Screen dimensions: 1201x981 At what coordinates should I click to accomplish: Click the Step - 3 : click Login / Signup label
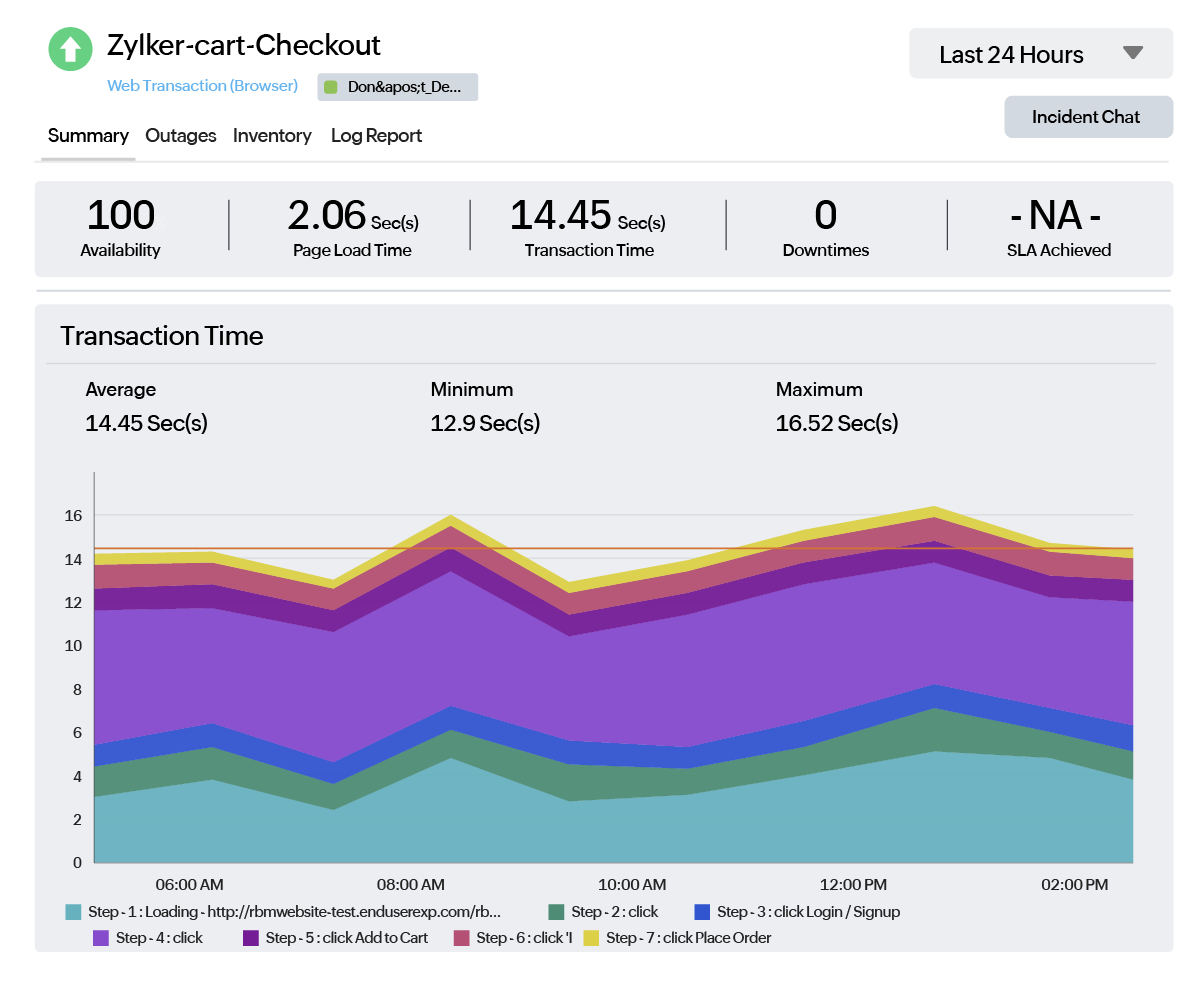coord(809,912)
